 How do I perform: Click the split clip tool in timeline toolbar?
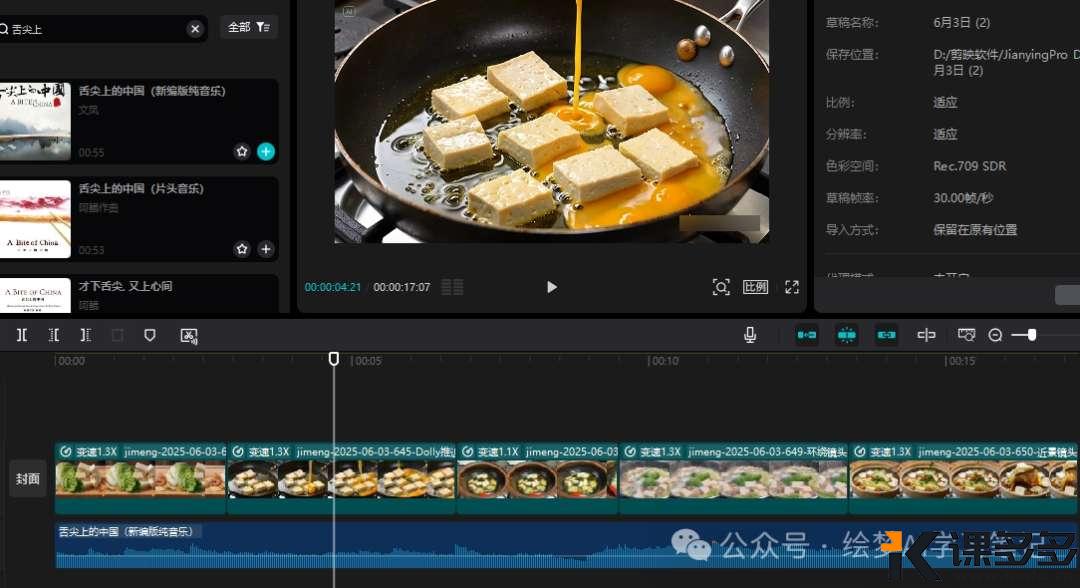(22, 335)
